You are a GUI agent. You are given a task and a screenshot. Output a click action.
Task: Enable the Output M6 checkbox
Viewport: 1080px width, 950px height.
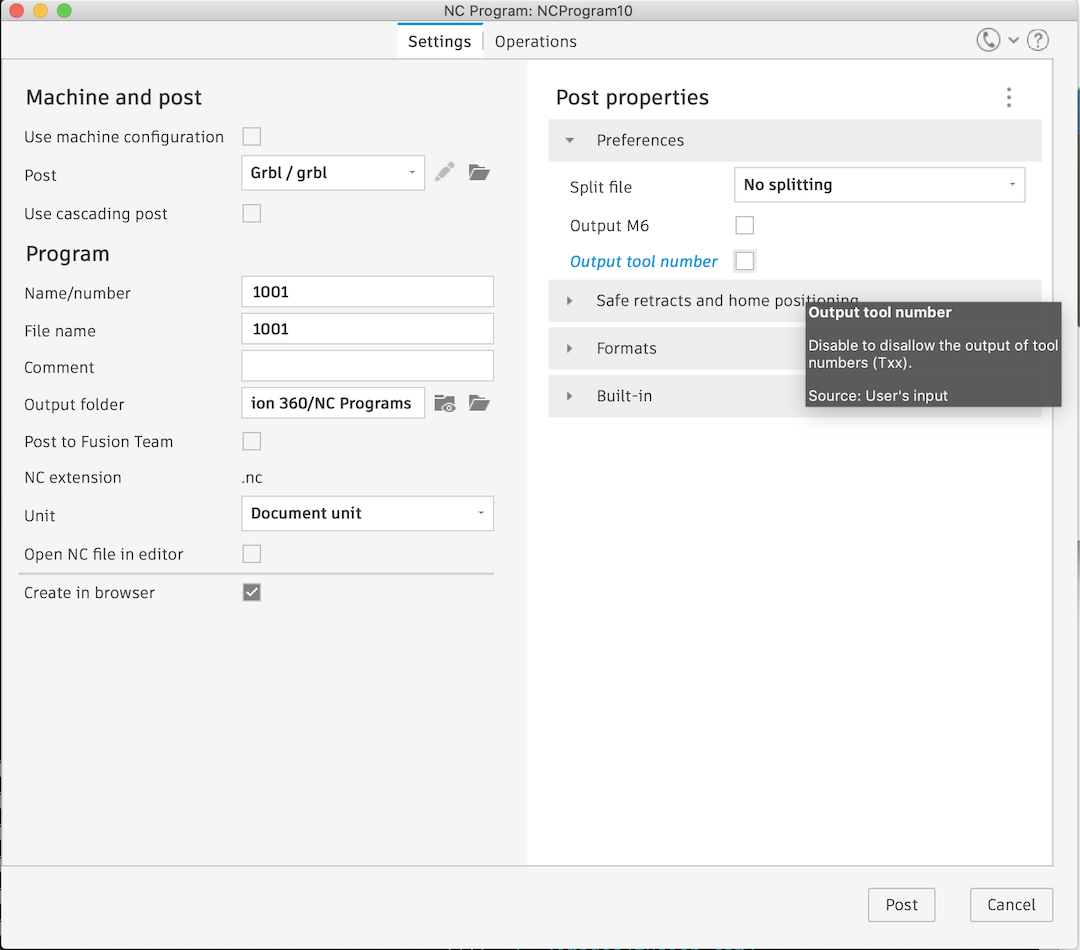745,225
